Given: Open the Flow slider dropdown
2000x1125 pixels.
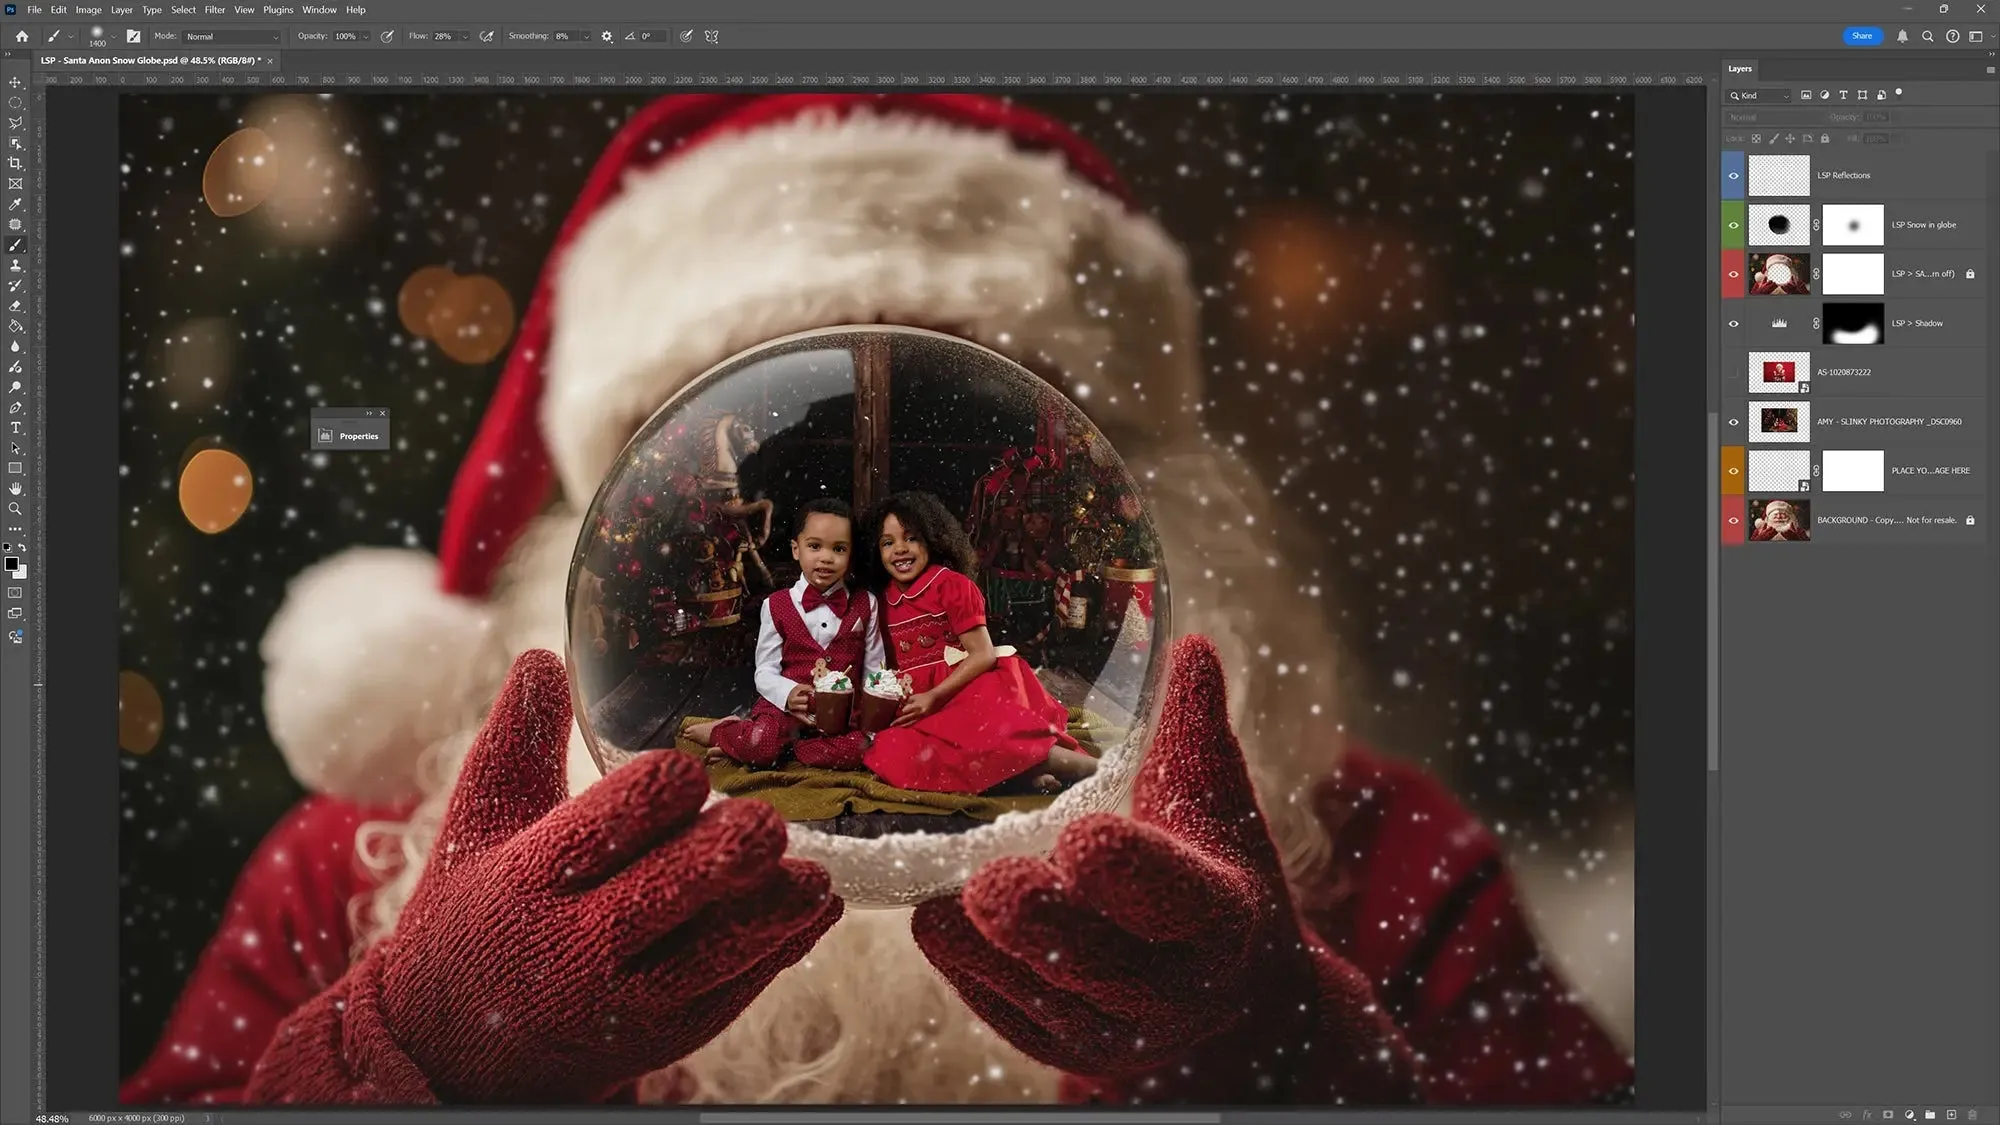Looking at the screenshot, I should coord(465,36).
